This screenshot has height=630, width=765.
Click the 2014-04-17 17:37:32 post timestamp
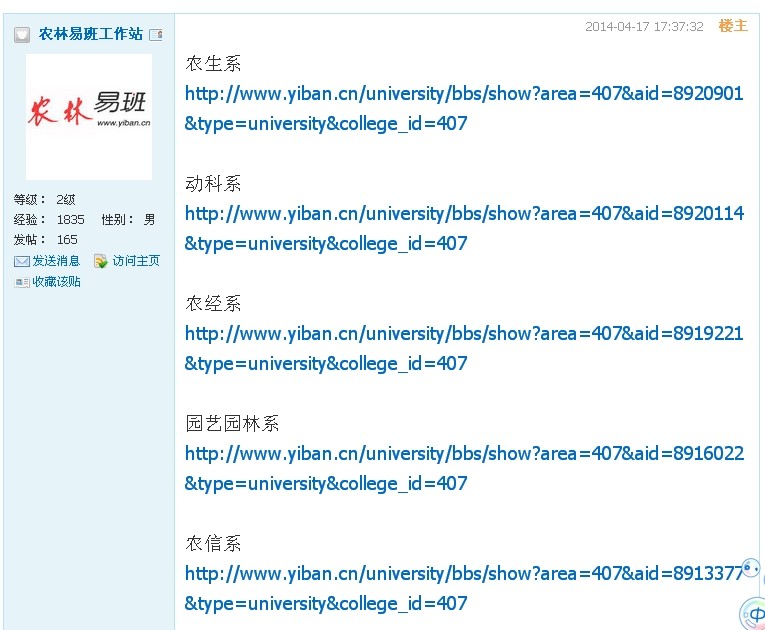tap(644, 27)
